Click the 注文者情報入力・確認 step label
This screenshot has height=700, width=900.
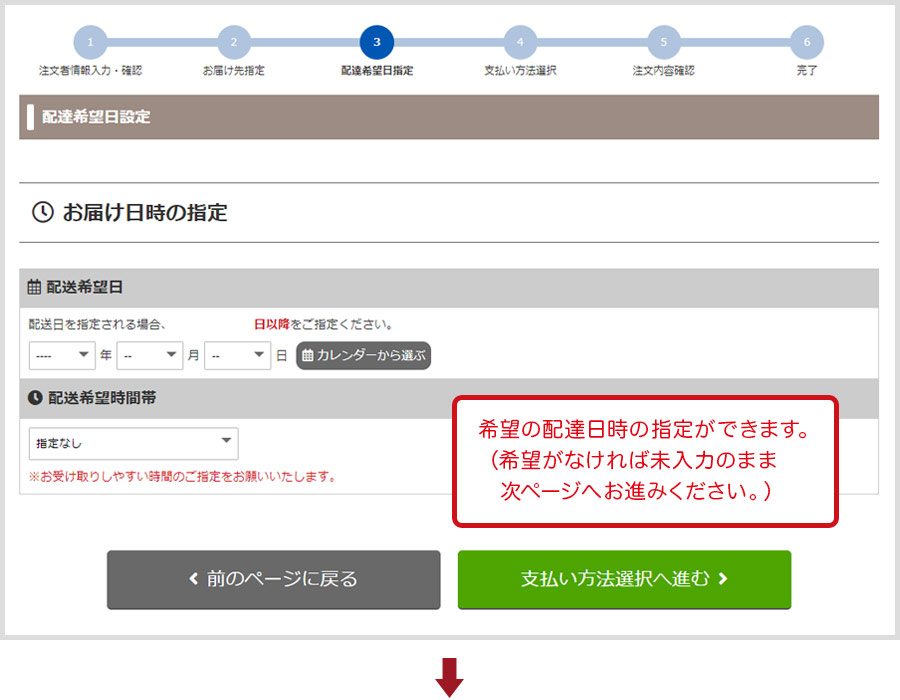click(90, 71)
